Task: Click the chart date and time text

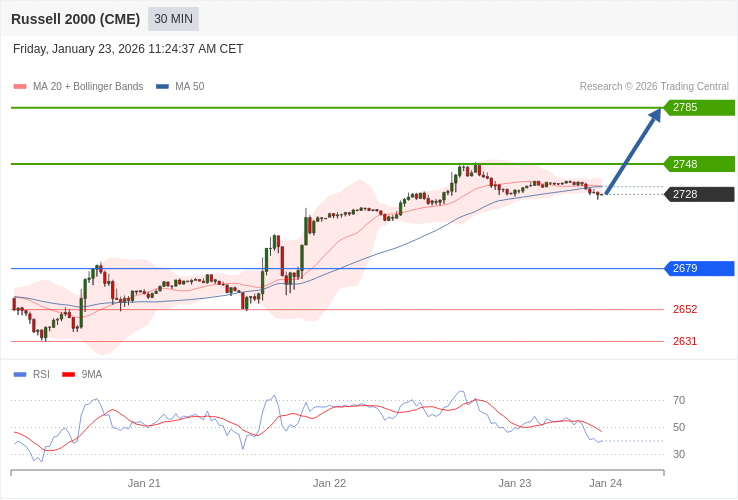Action: (x=128, y=49)
